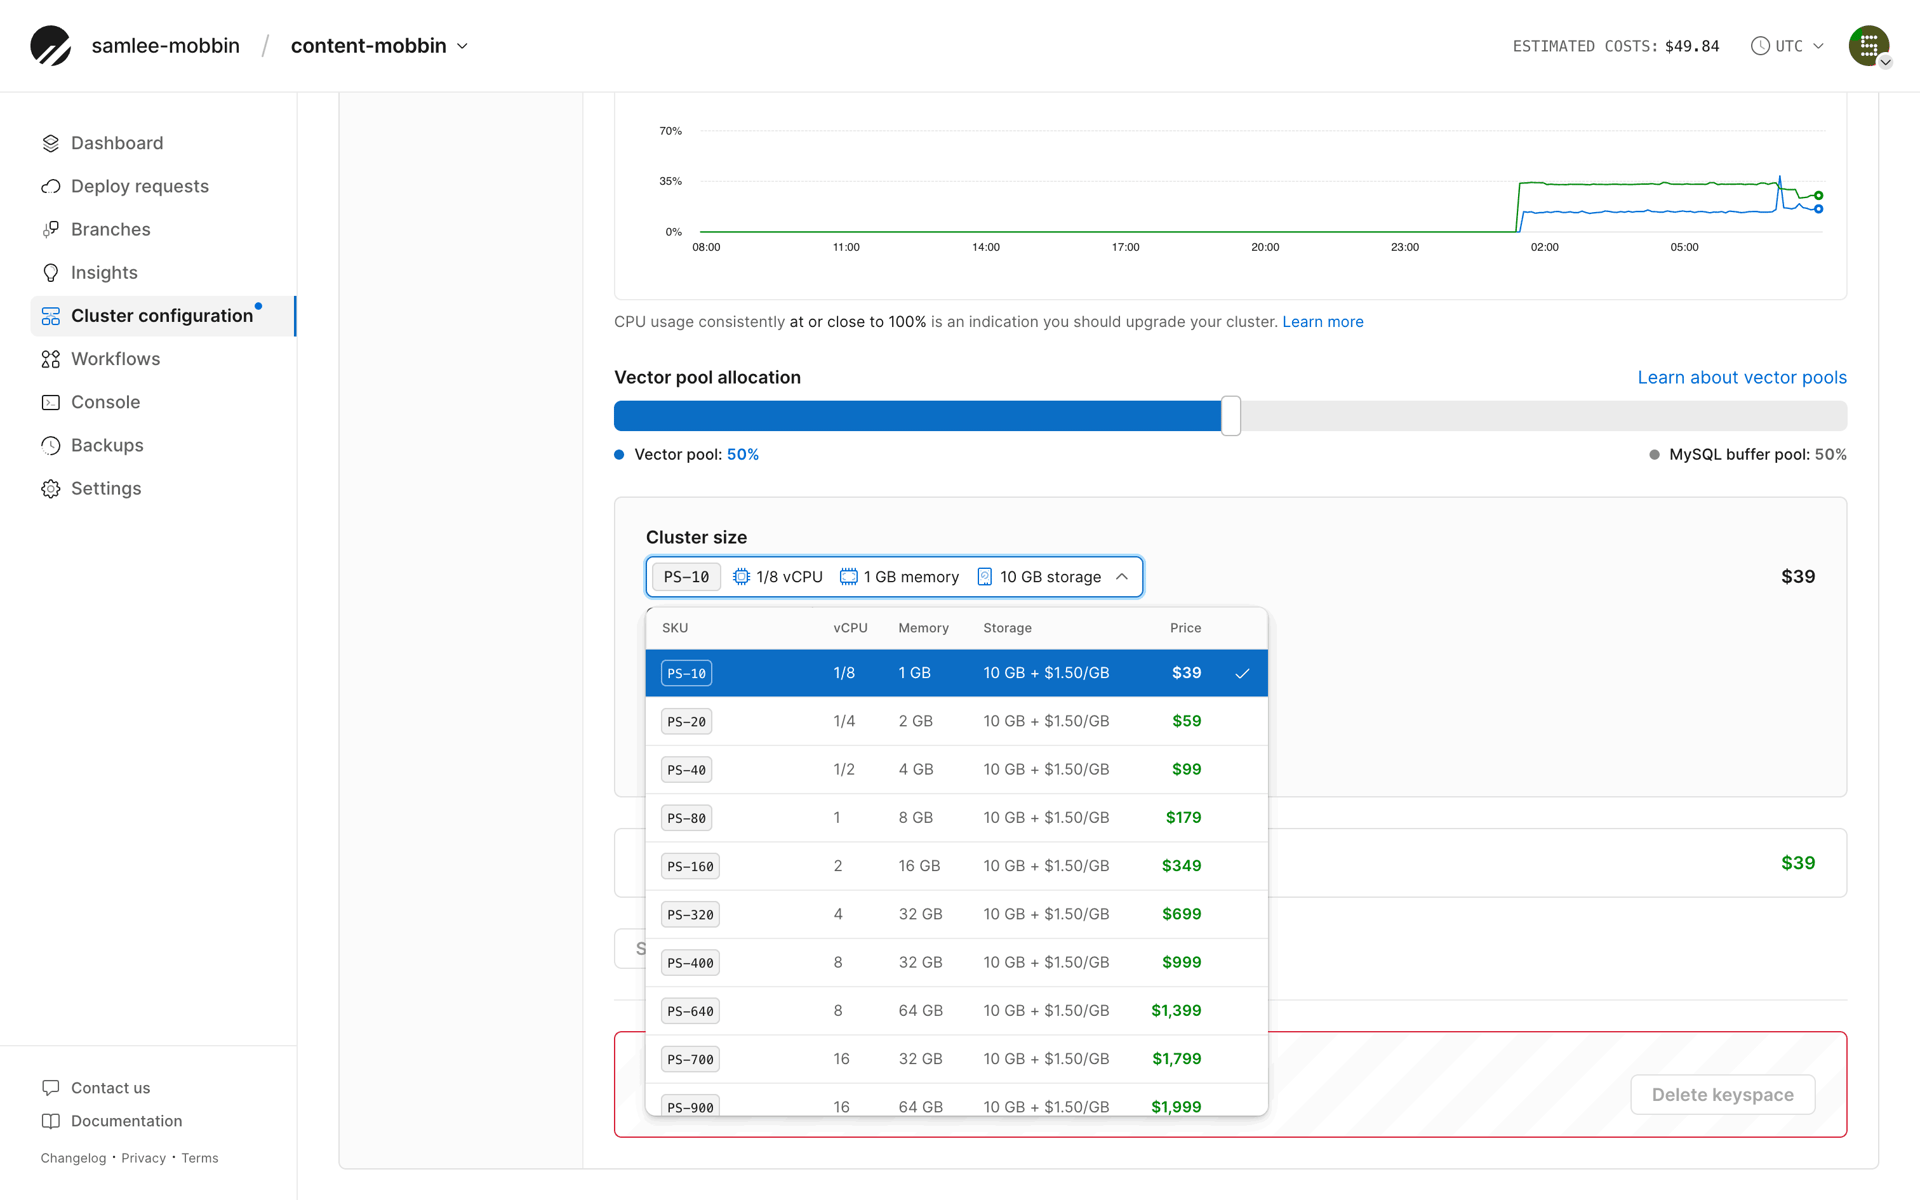Screen dimensions: 1920x1200
Task: Go to Deploy requests
Action: [140, 186]
